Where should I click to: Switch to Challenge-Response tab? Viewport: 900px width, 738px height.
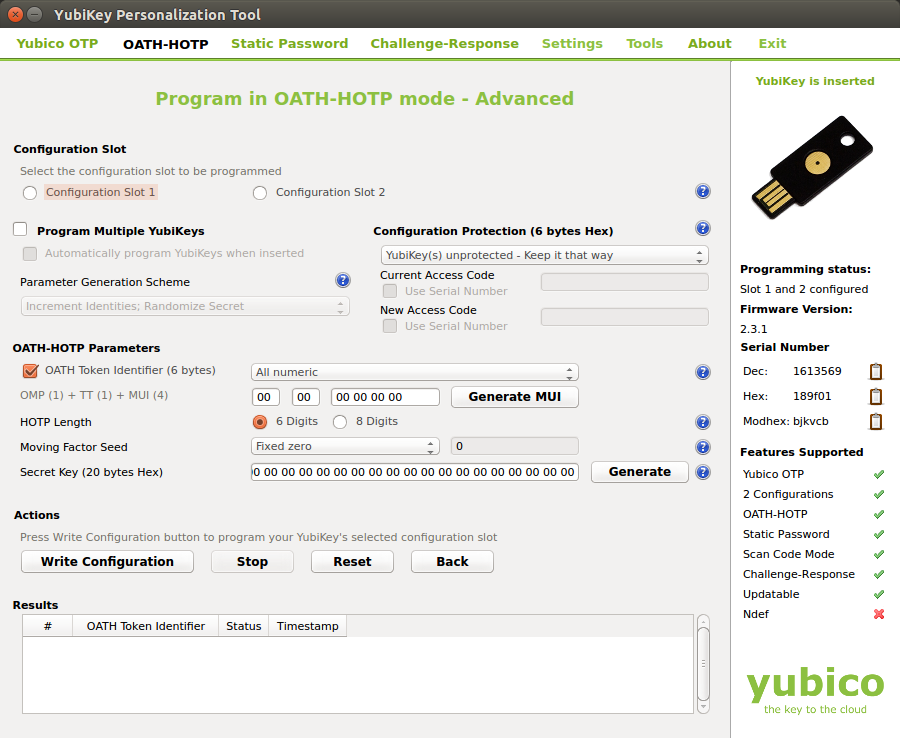(444, 44)
